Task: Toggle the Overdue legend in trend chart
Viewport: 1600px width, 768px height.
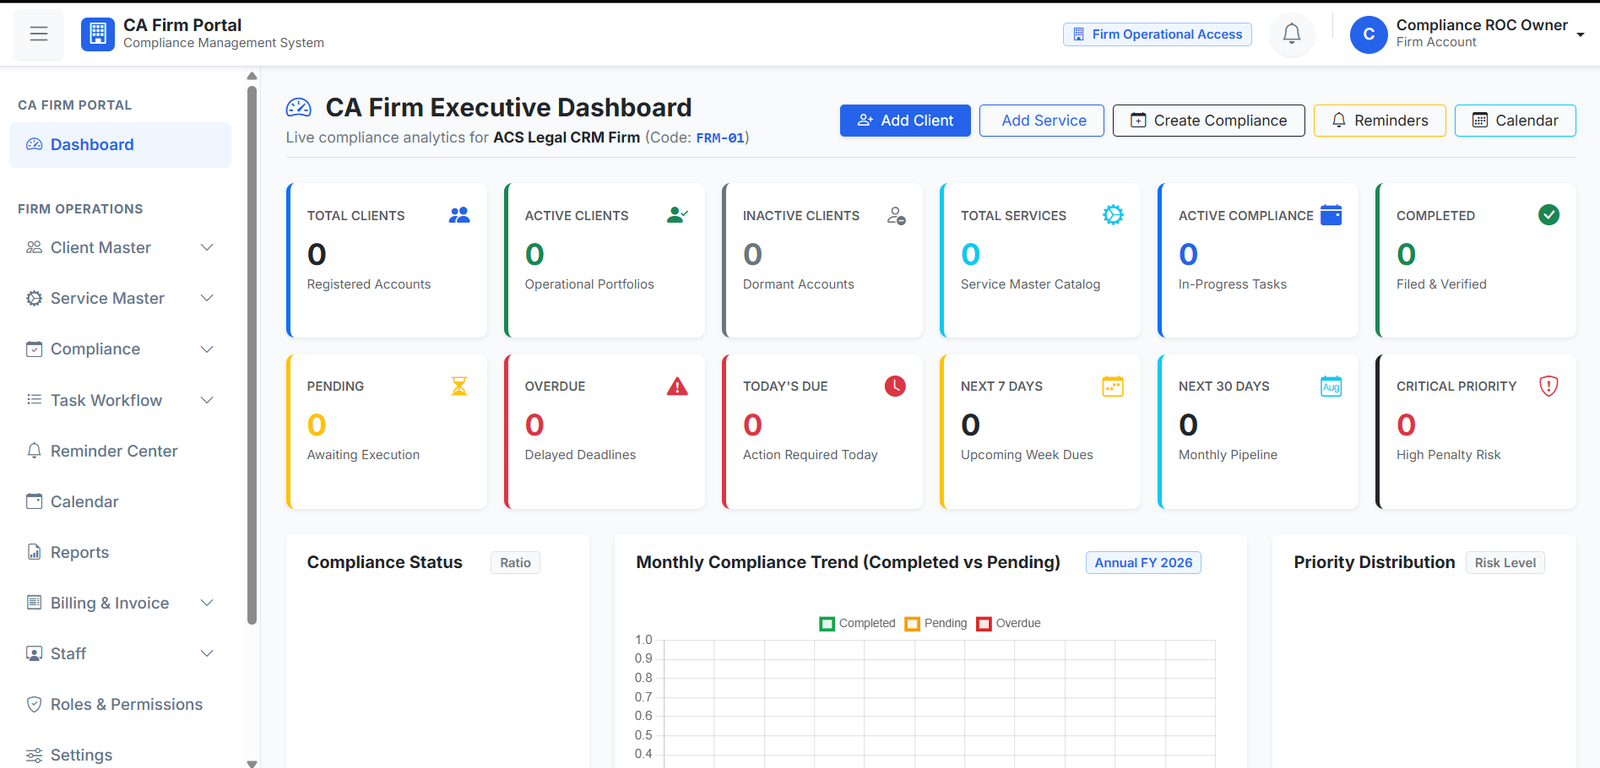Action: coord(1008,623)
